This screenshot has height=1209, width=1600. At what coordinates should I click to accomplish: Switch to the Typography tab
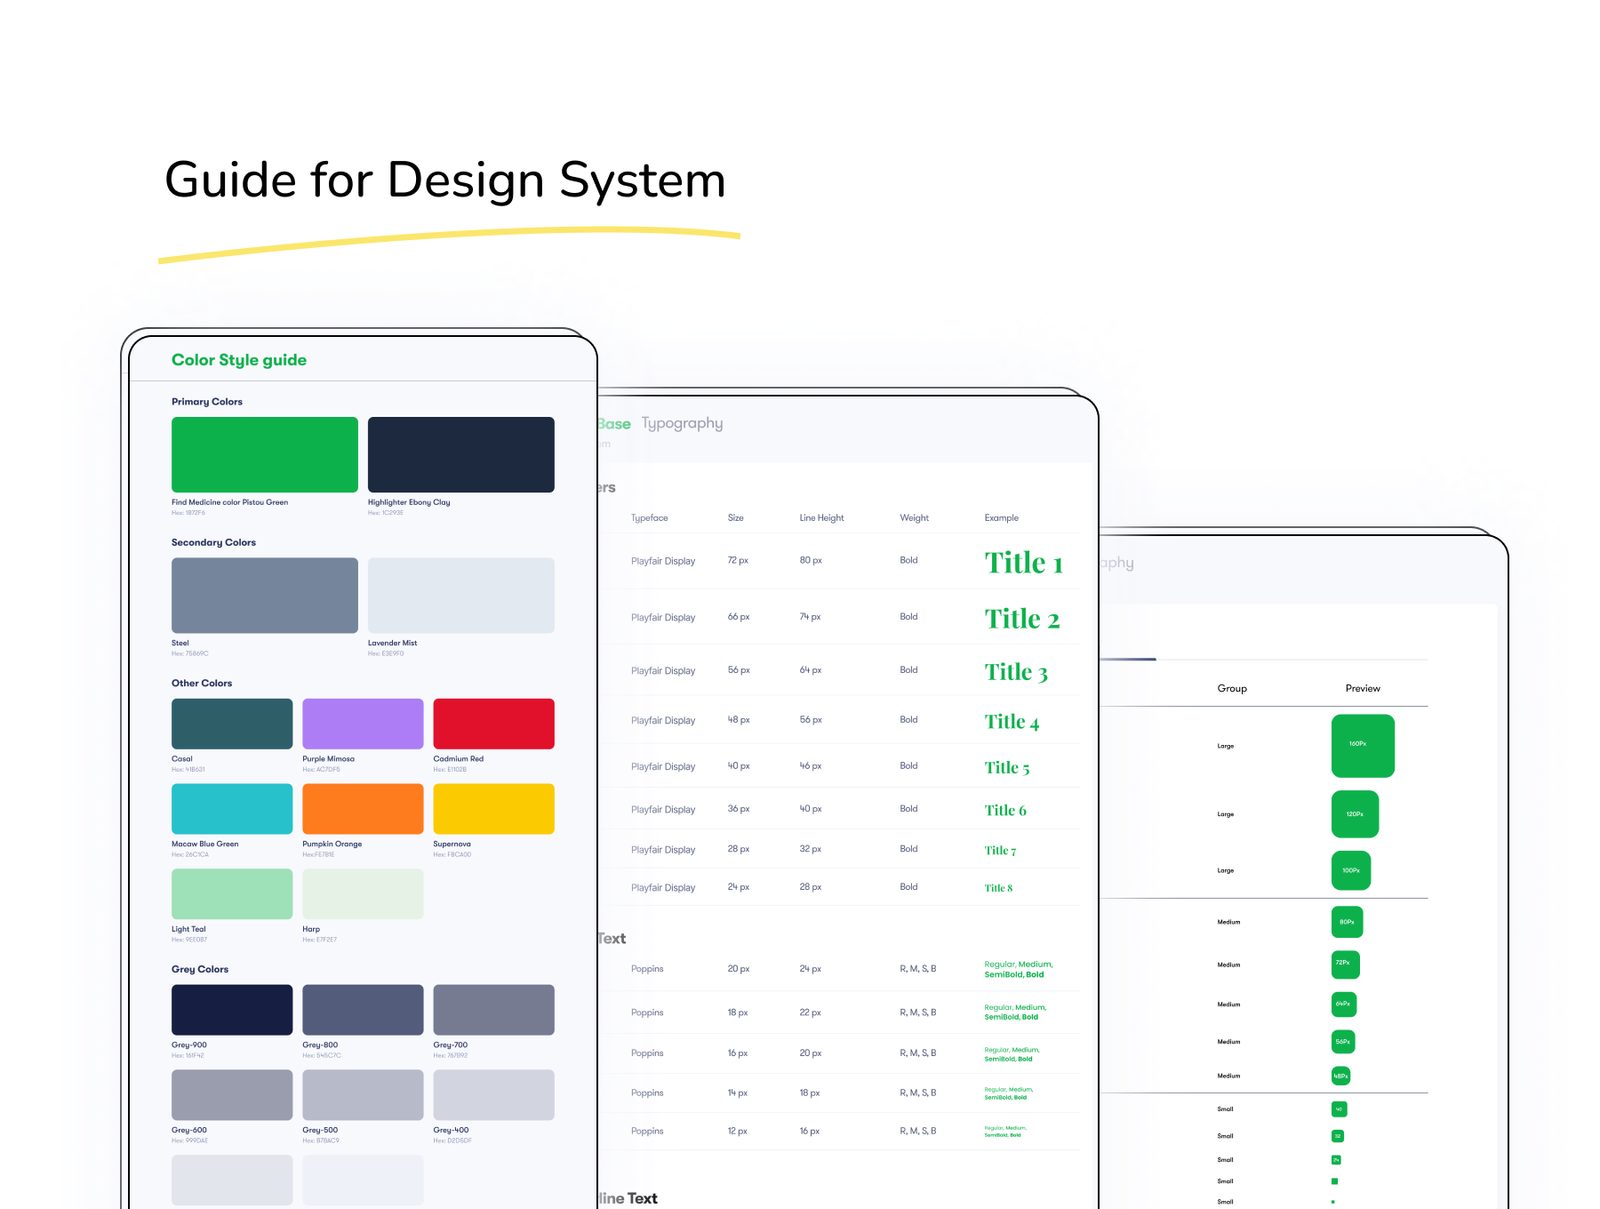(682, 423)
